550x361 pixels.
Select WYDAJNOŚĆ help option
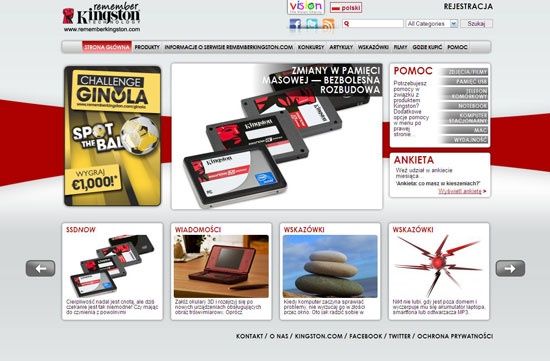click(x=464, y=140)
